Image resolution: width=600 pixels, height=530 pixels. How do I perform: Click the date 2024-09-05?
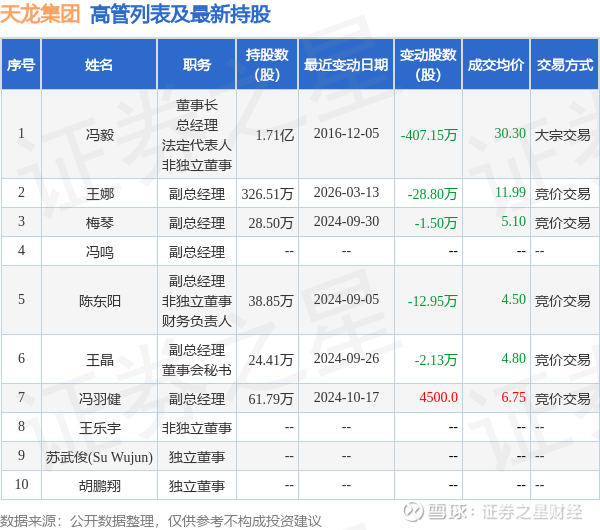pyautogui.click(x=346, y=300)
